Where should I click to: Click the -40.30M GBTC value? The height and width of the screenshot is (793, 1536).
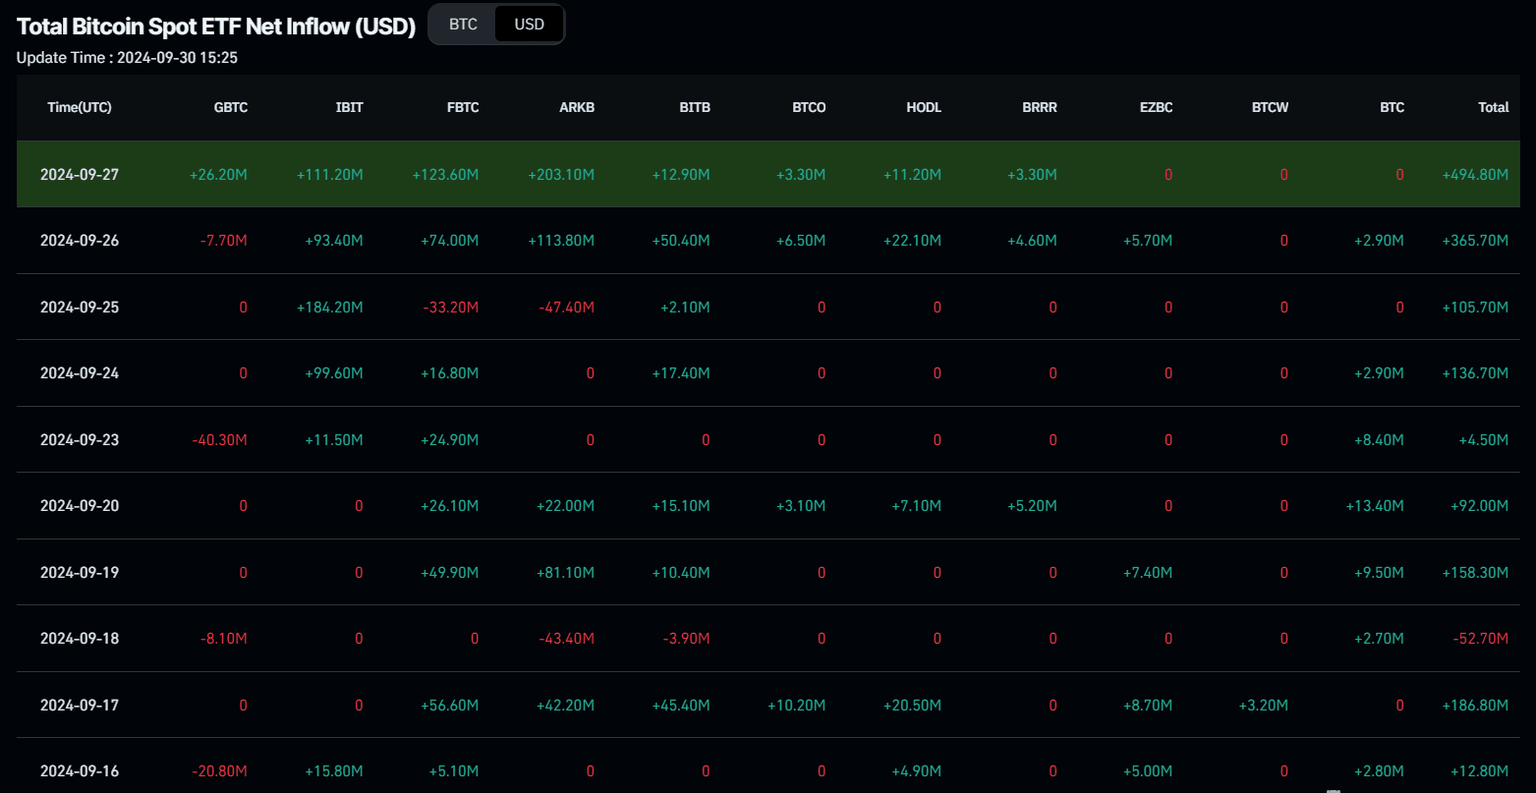pyautogui.click(x=218, y=440)
